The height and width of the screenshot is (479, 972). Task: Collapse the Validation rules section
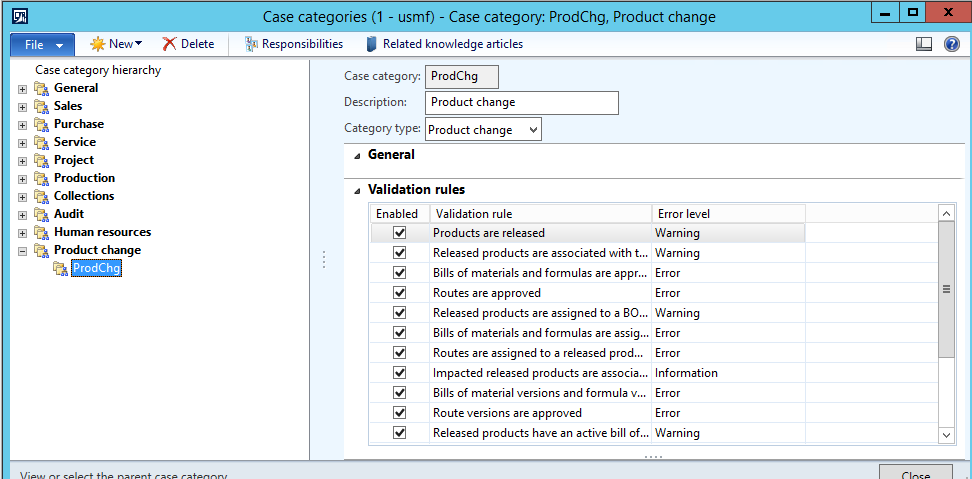click(x=357, y=190)
